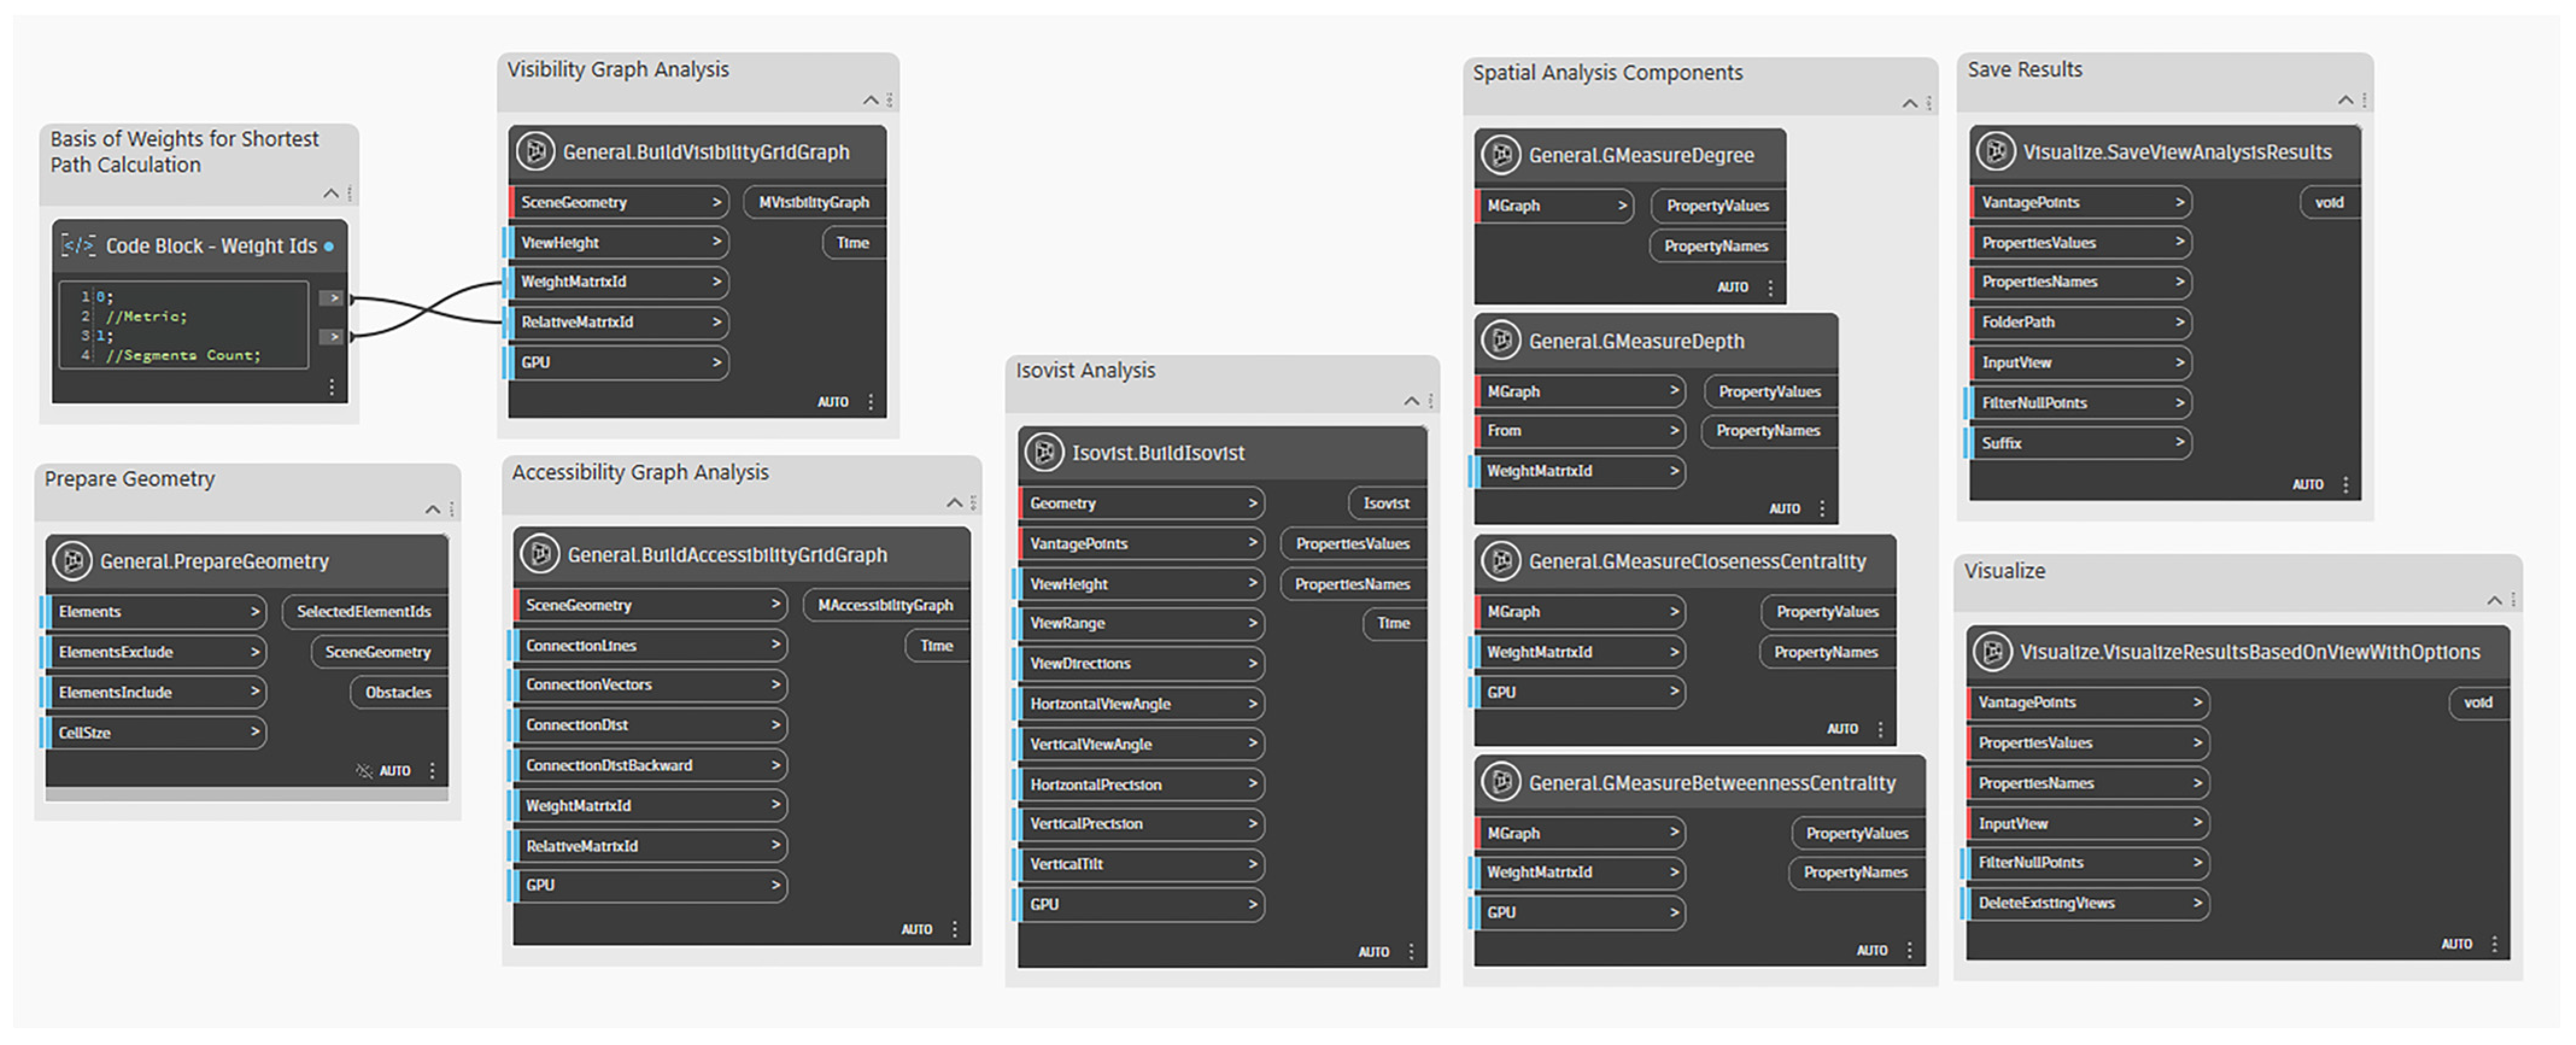Collapse the Isovist Analysis group
The width and height of the screenshot is (2576, 1045).
[1411, 401]
